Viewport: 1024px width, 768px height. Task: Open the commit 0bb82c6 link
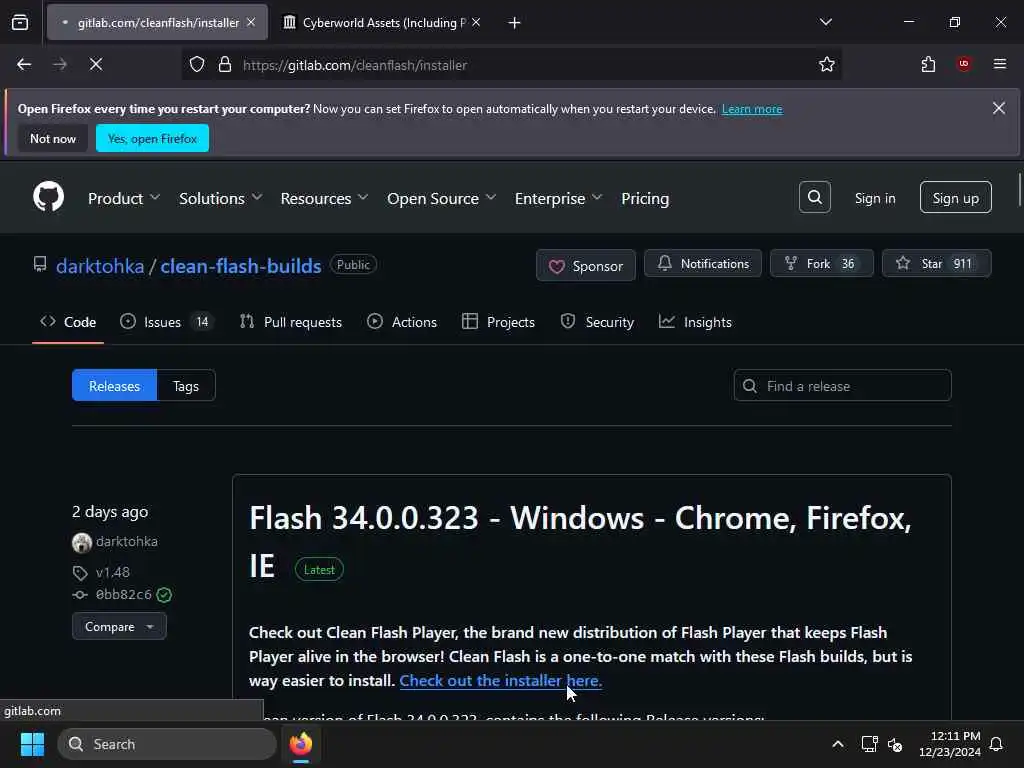[x=123, y=595]
